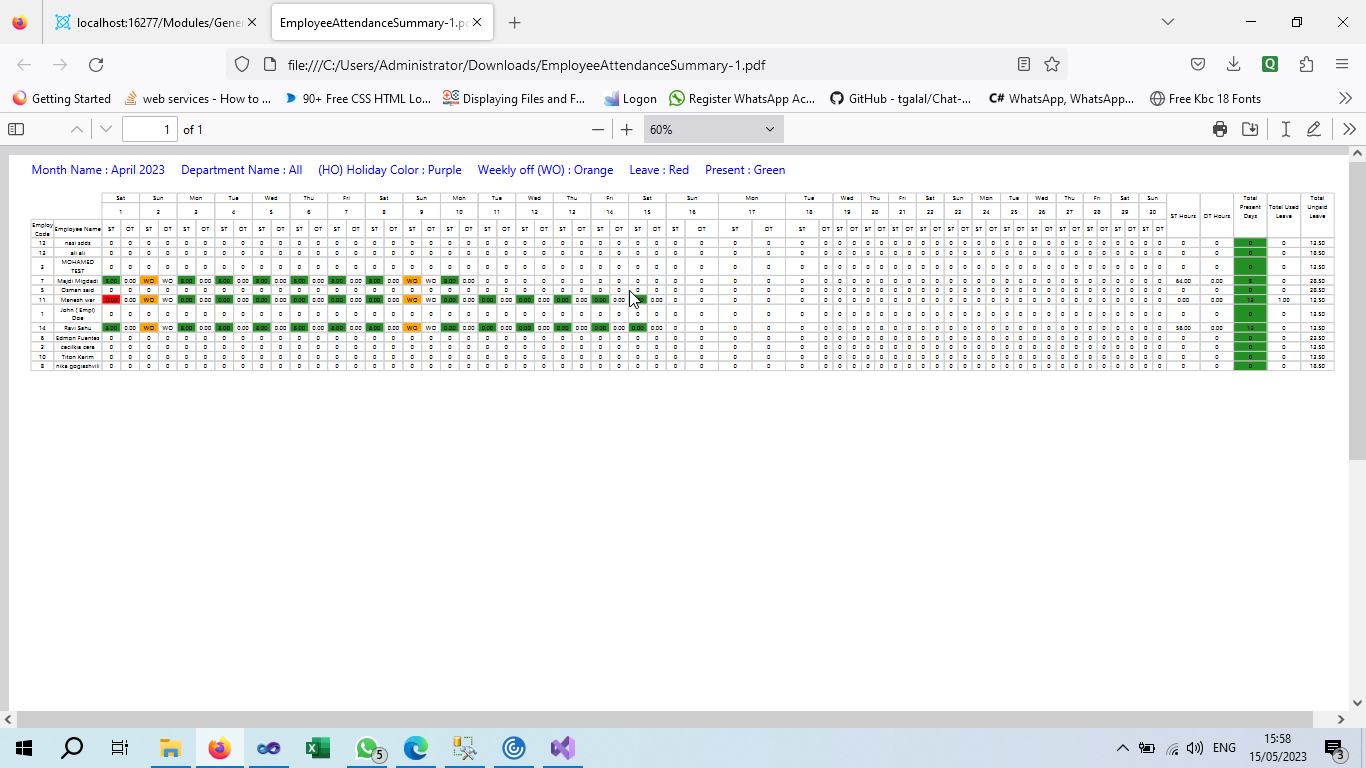Viewport: 1366px width, 768px height.
Task: Open Firefox downloads panel
Action: pyautogui.click(x=1234, y=65)
